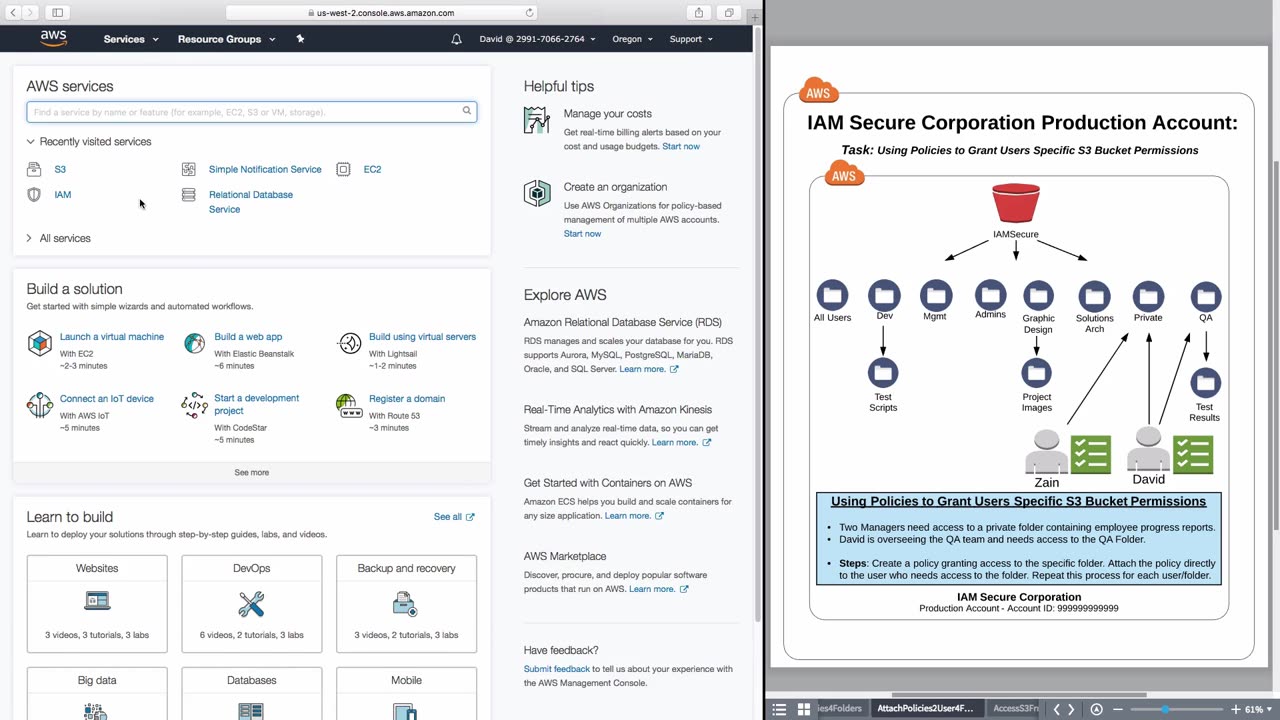Open the Submit feedback link
This screenshot has height=720, width=1280.
point(557,669)
